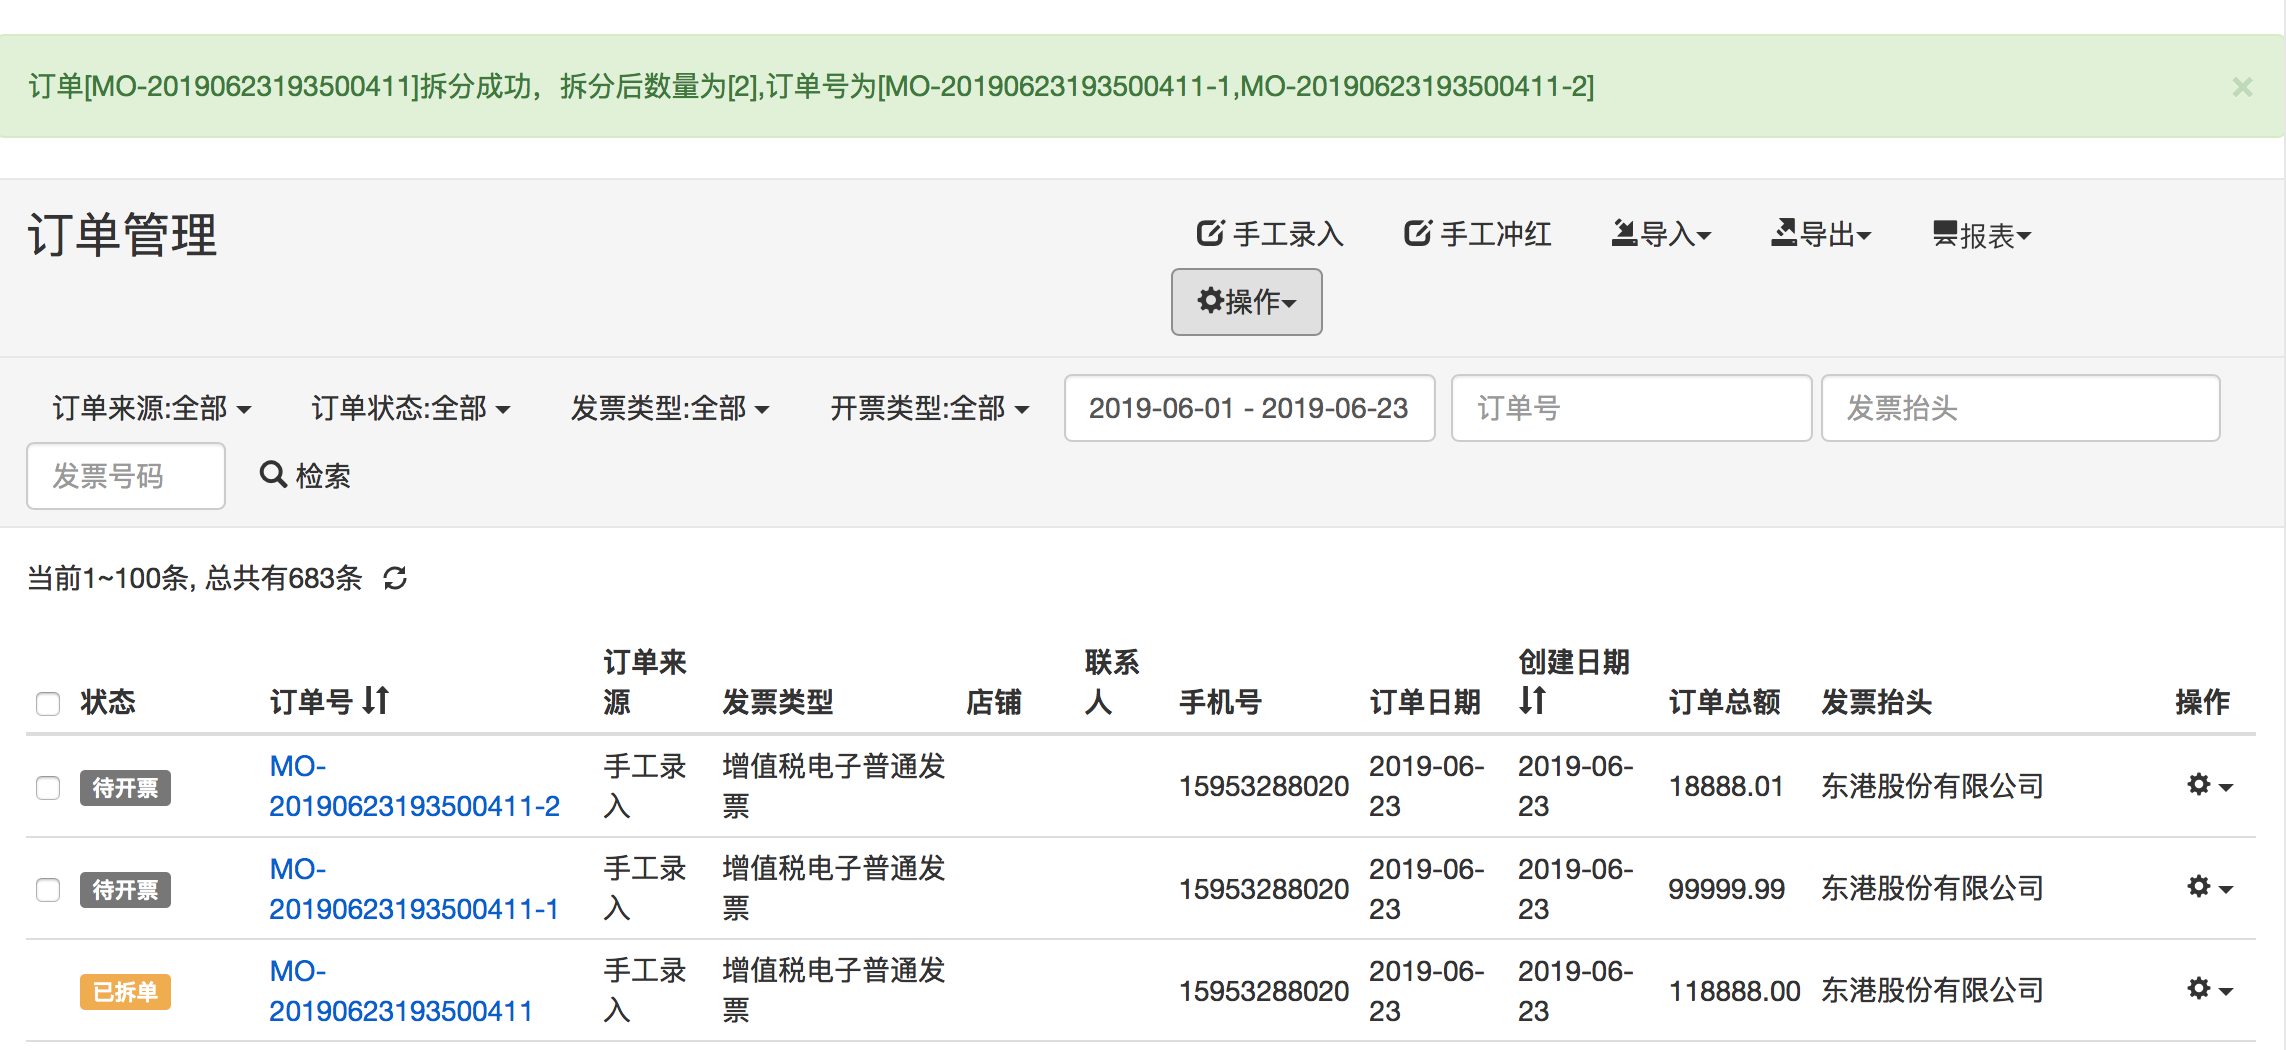
Task: Click 手工录入 to add an order manually
Action: pyautogui.click(x=1270, y=234)
